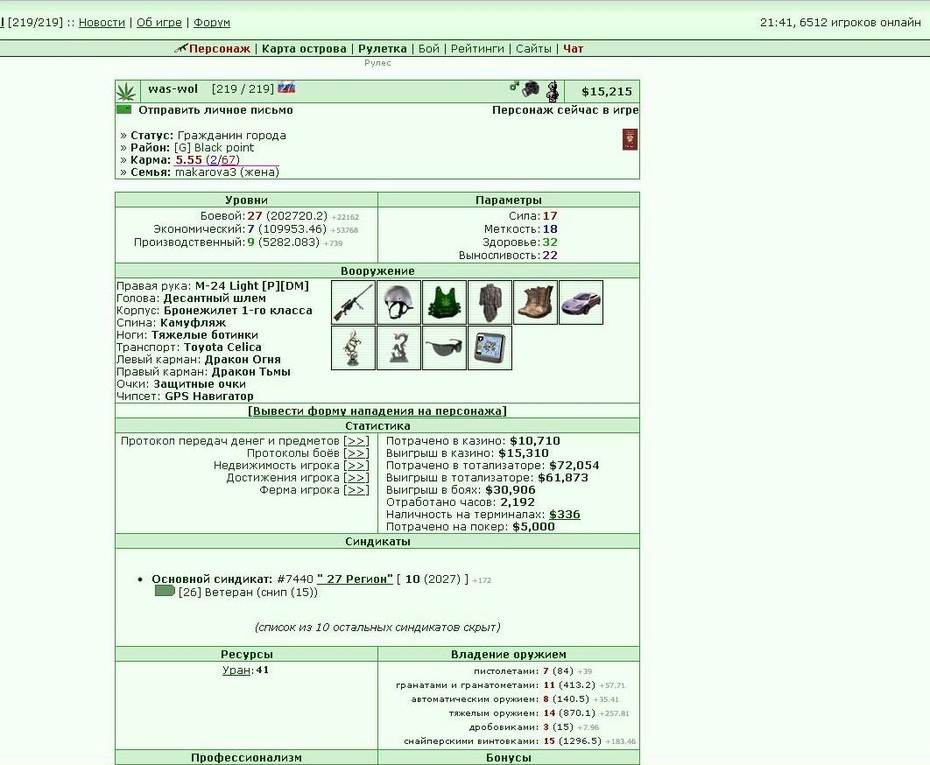Click тяжелым оружием skill 14 row
The width and height of the screenshot is (930, 765).
(539, 713)
